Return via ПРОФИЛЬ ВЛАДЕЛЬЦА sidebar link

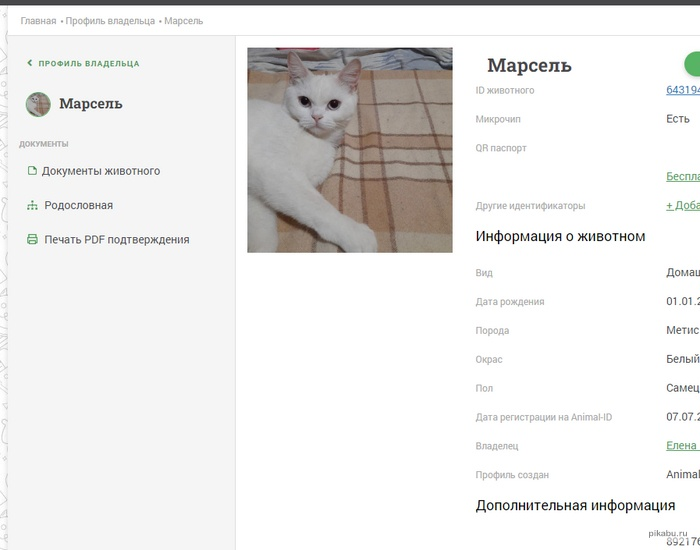click(89, 63)
